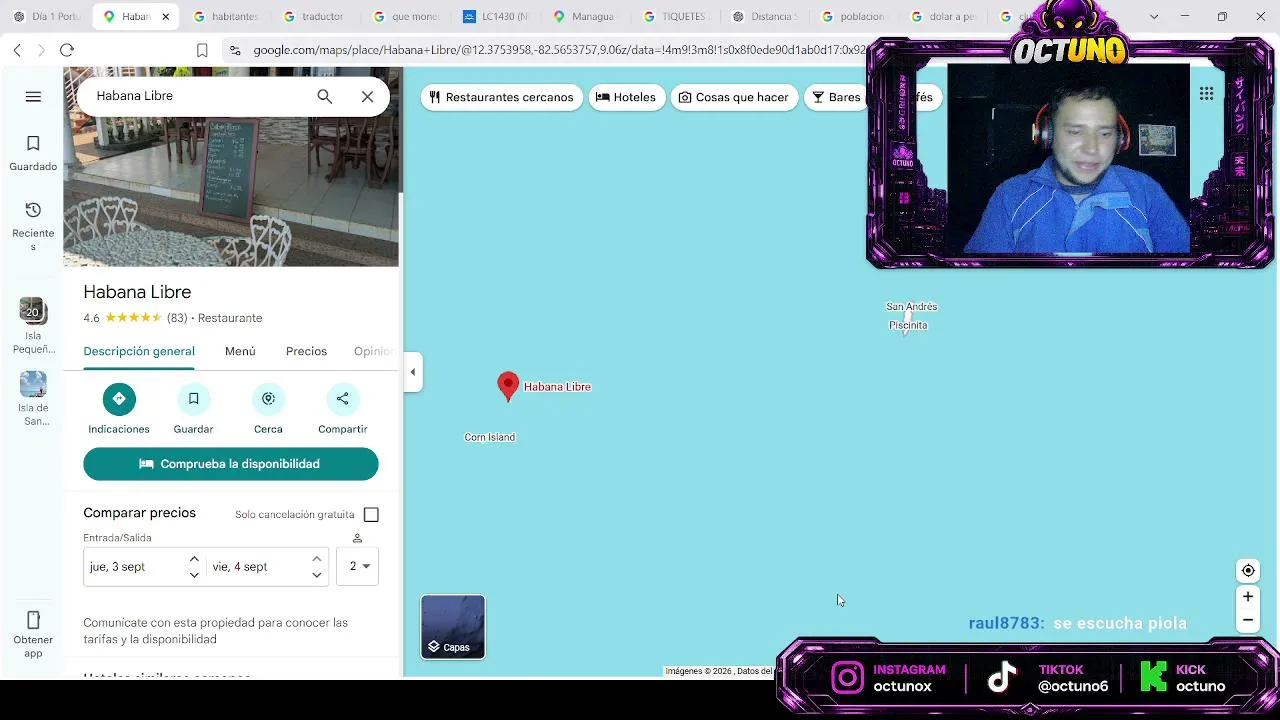The image size is (1280, 720).
Task: Close the active Habana Libre browser tab
Action: click(165, 16)
